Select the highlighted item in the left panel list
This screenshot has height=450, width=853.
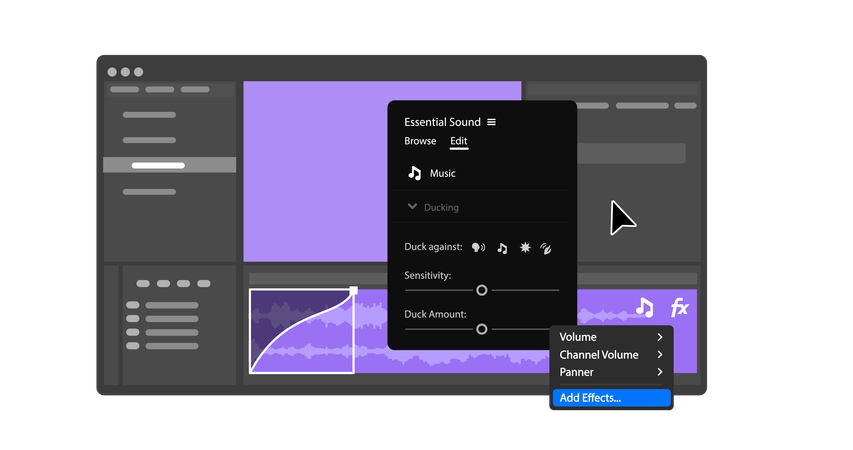[x=169, y=165]
